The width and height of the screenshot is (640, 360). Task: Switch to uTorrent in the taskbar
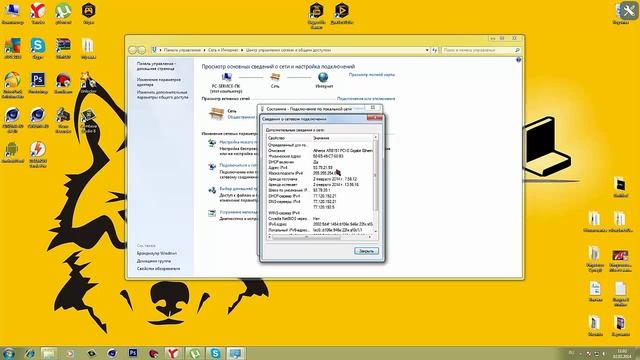pos(195,353)
